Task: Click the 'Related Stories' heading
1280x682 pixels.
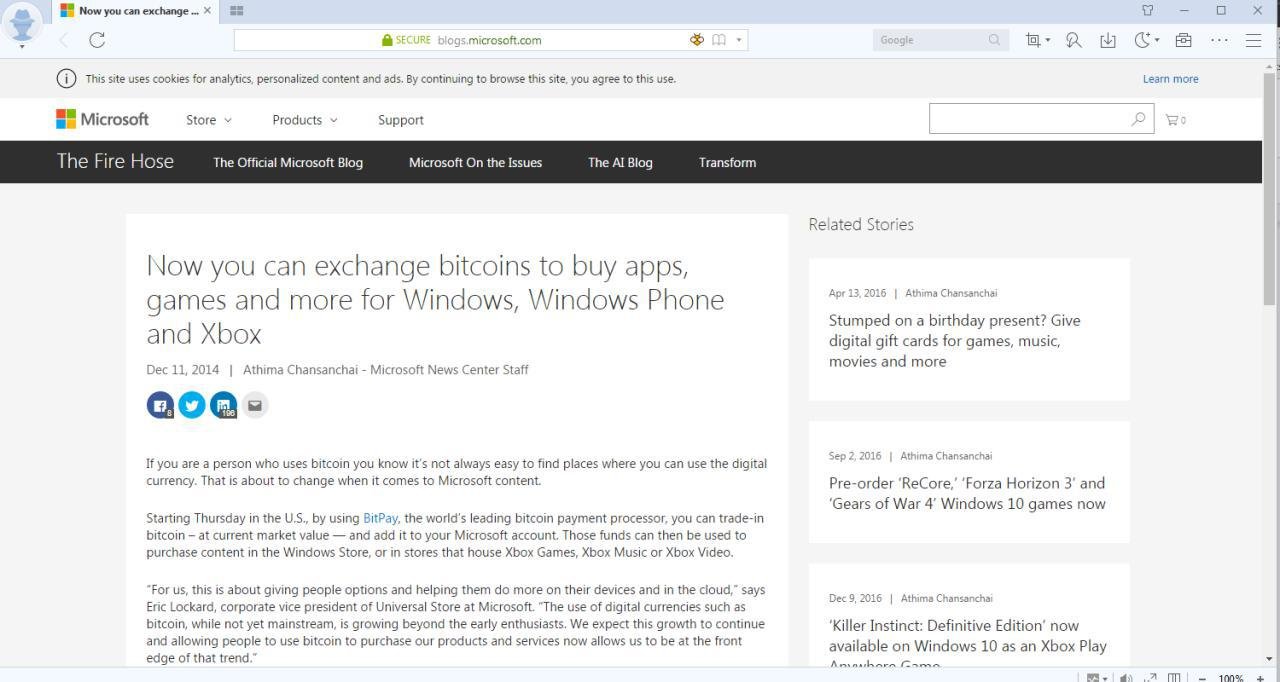Action: tap(861, 225)
